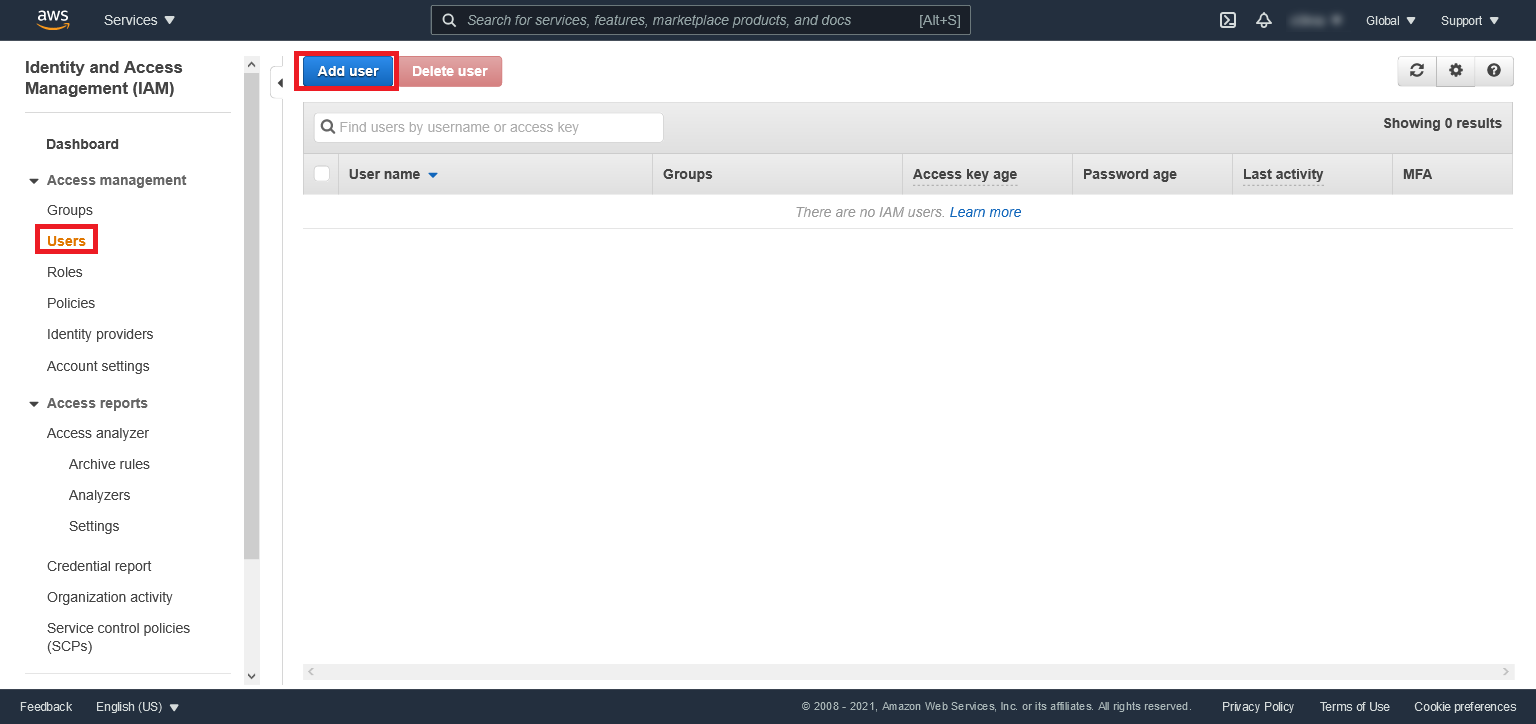
Task: Click the Identity and Access Management title
Action: point(104,78)
